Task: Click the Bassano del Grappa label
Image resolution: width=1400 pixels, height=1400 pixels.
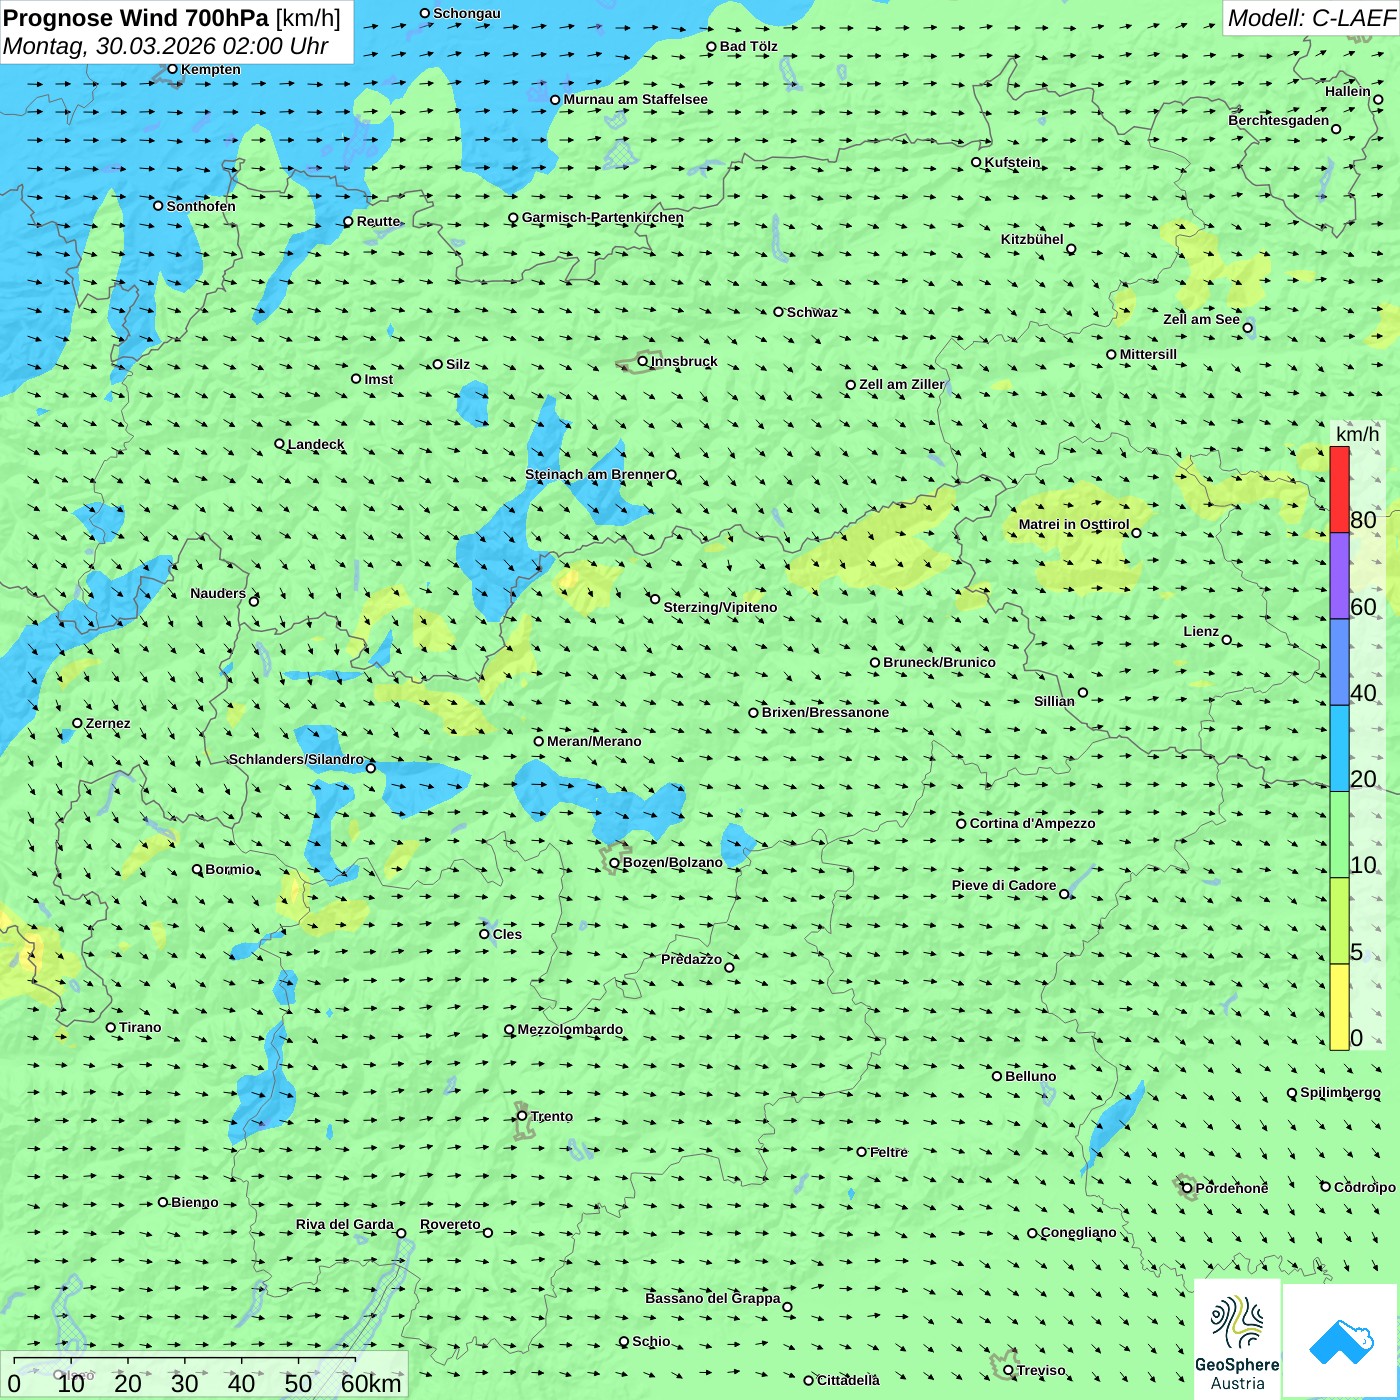Action: click(713, 1298)
